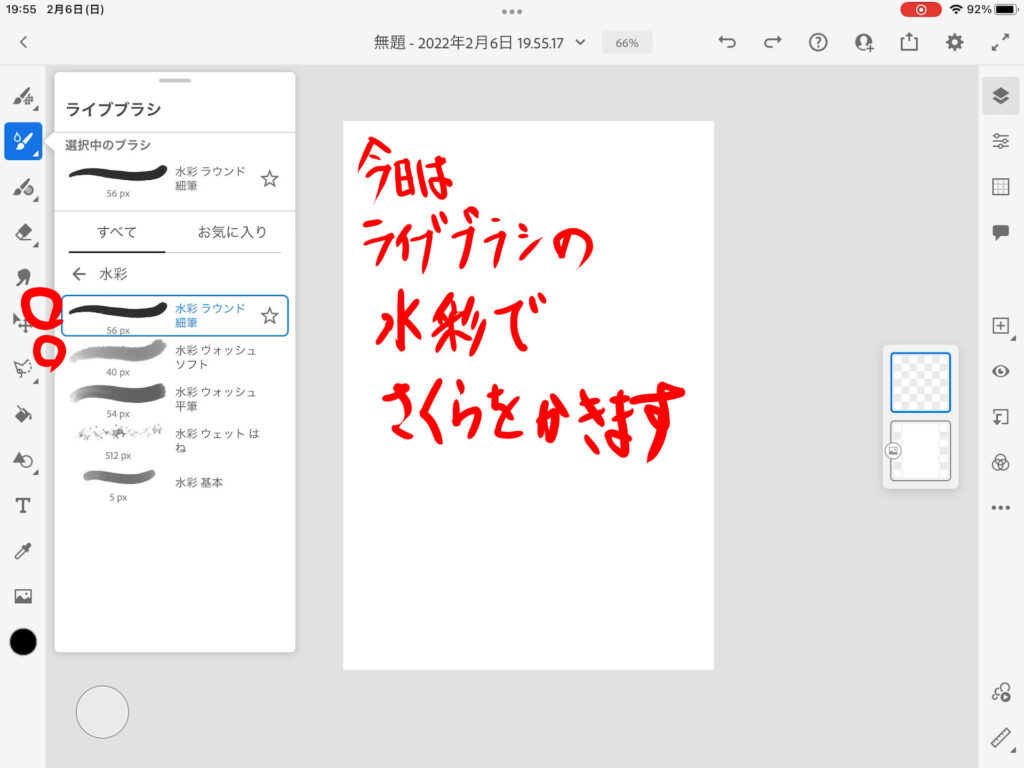Select the Smudge tool
Screen dimensions: 1024x768
tap(23, 277)
